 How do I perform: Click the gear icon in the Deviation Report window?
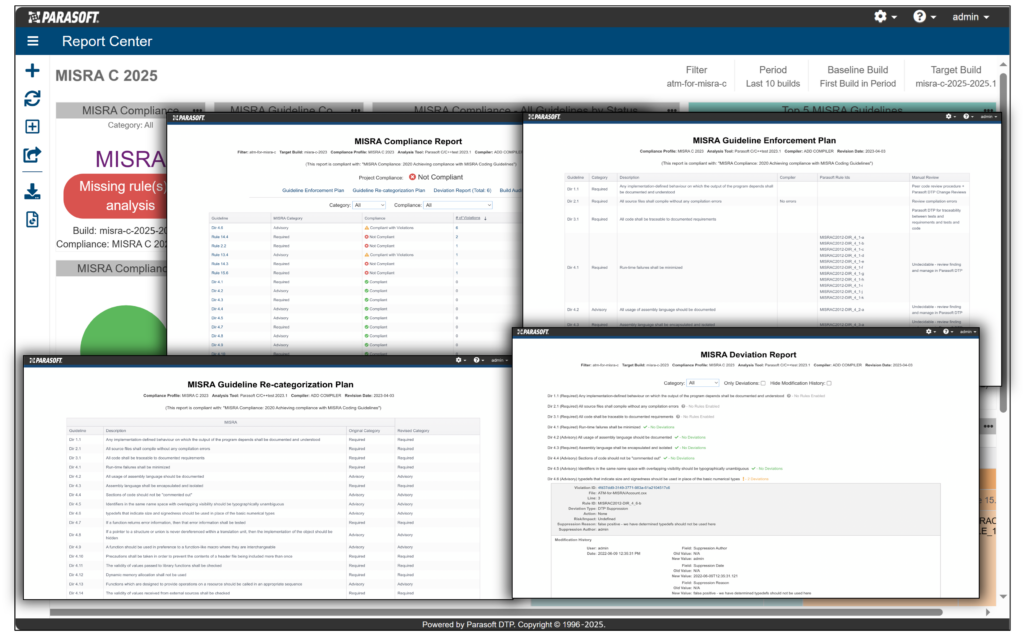[930, 332]
